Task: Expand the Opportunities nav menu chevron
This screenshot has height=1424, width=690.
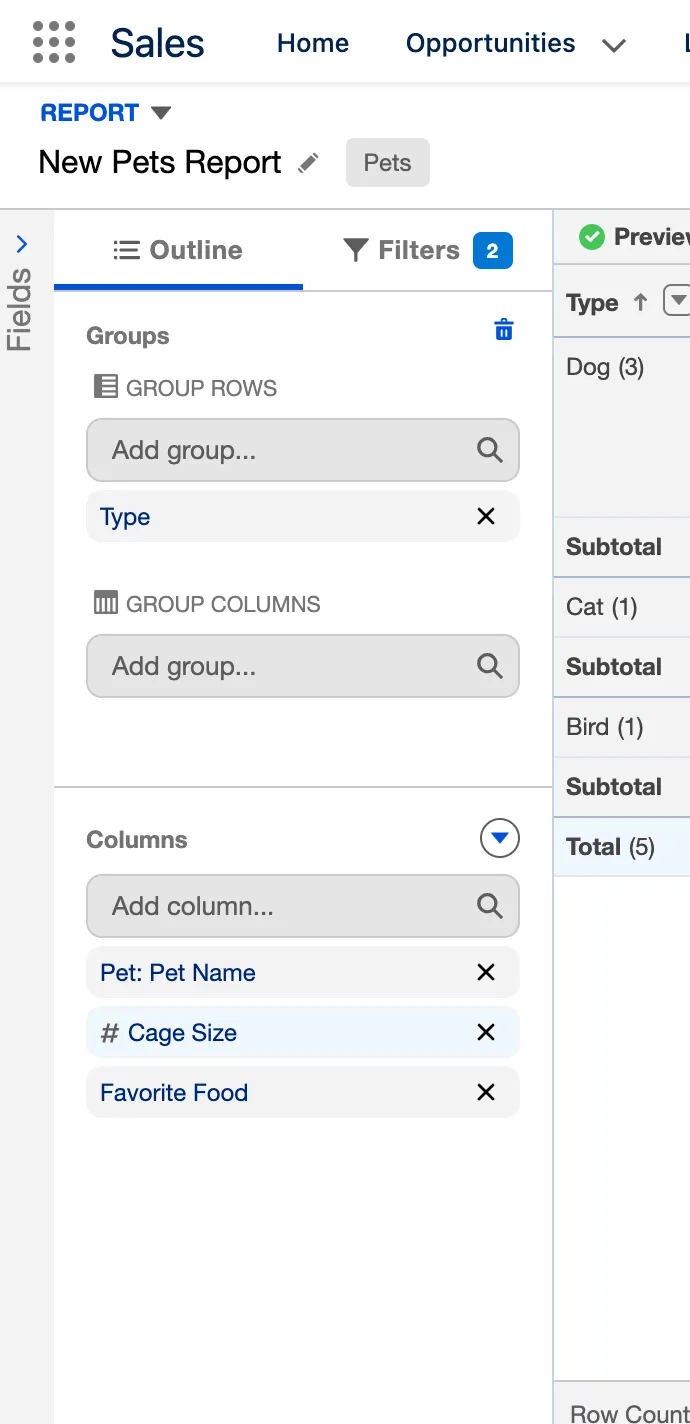Action: pos(614,45)
